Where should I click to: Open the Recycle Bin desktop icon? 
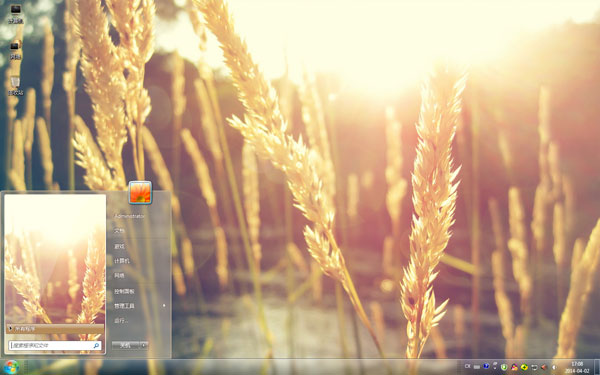(15, 86)
